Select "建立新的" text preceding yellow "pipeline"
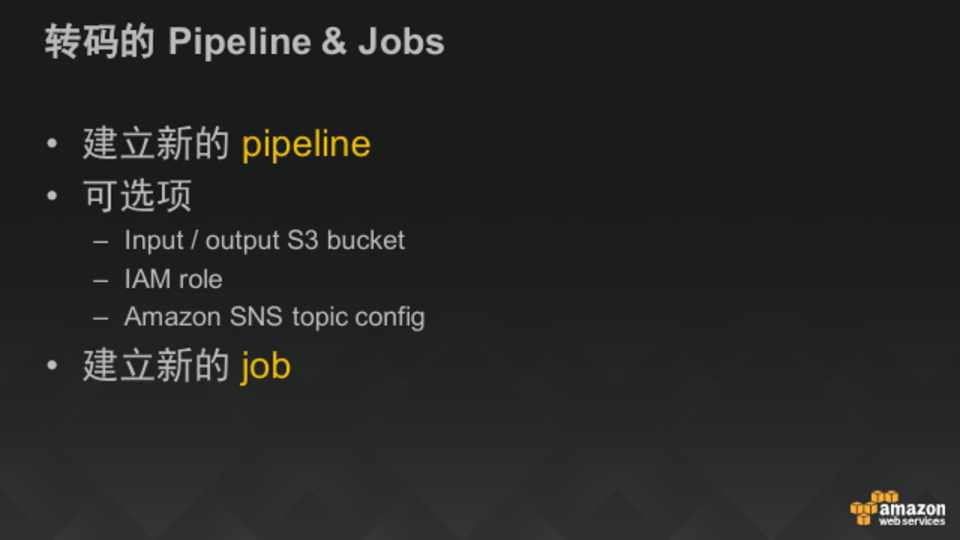The image size is (960, 540). coord(156,144)
